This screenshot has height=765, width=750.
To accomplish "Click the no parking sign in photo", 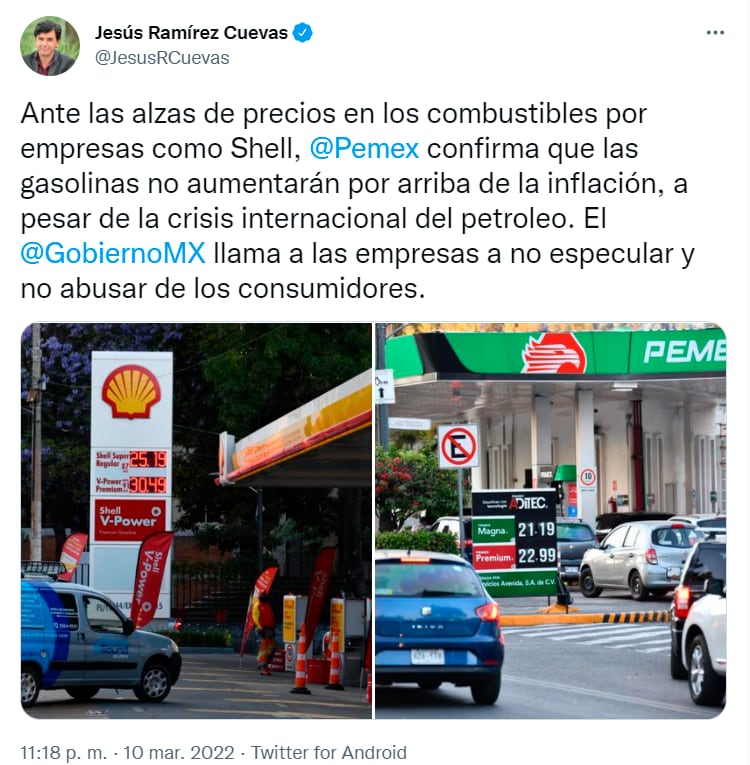I will point(458,446).
